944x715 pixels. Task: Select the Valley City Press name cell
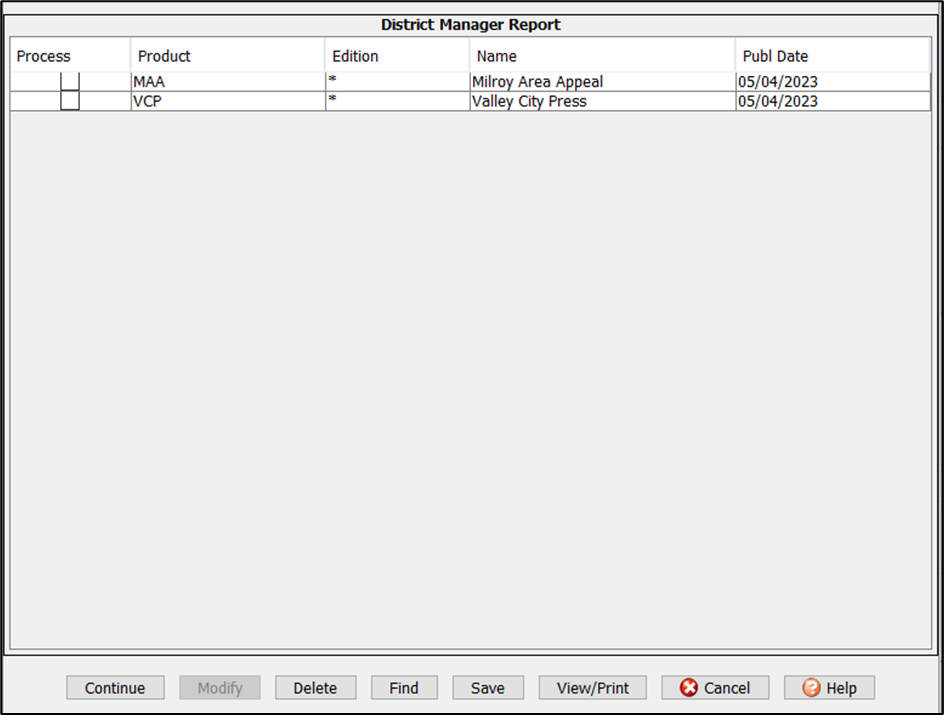coord(530,101)
